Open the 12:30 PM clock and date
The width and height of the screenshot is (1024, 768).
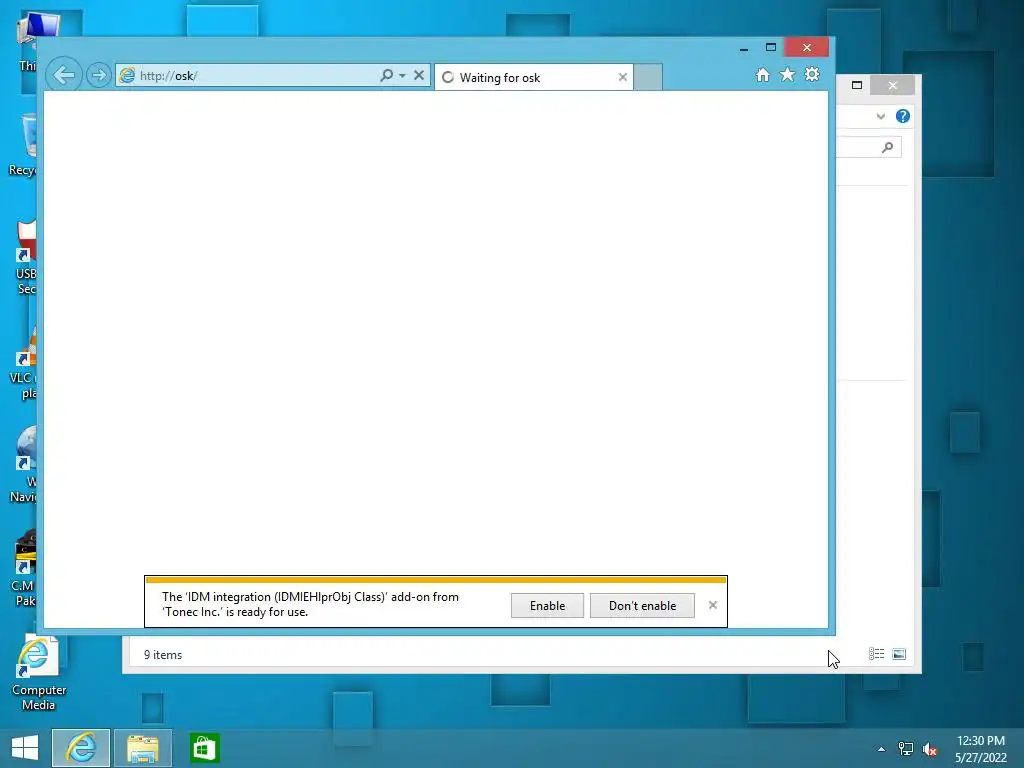point(981,748)
